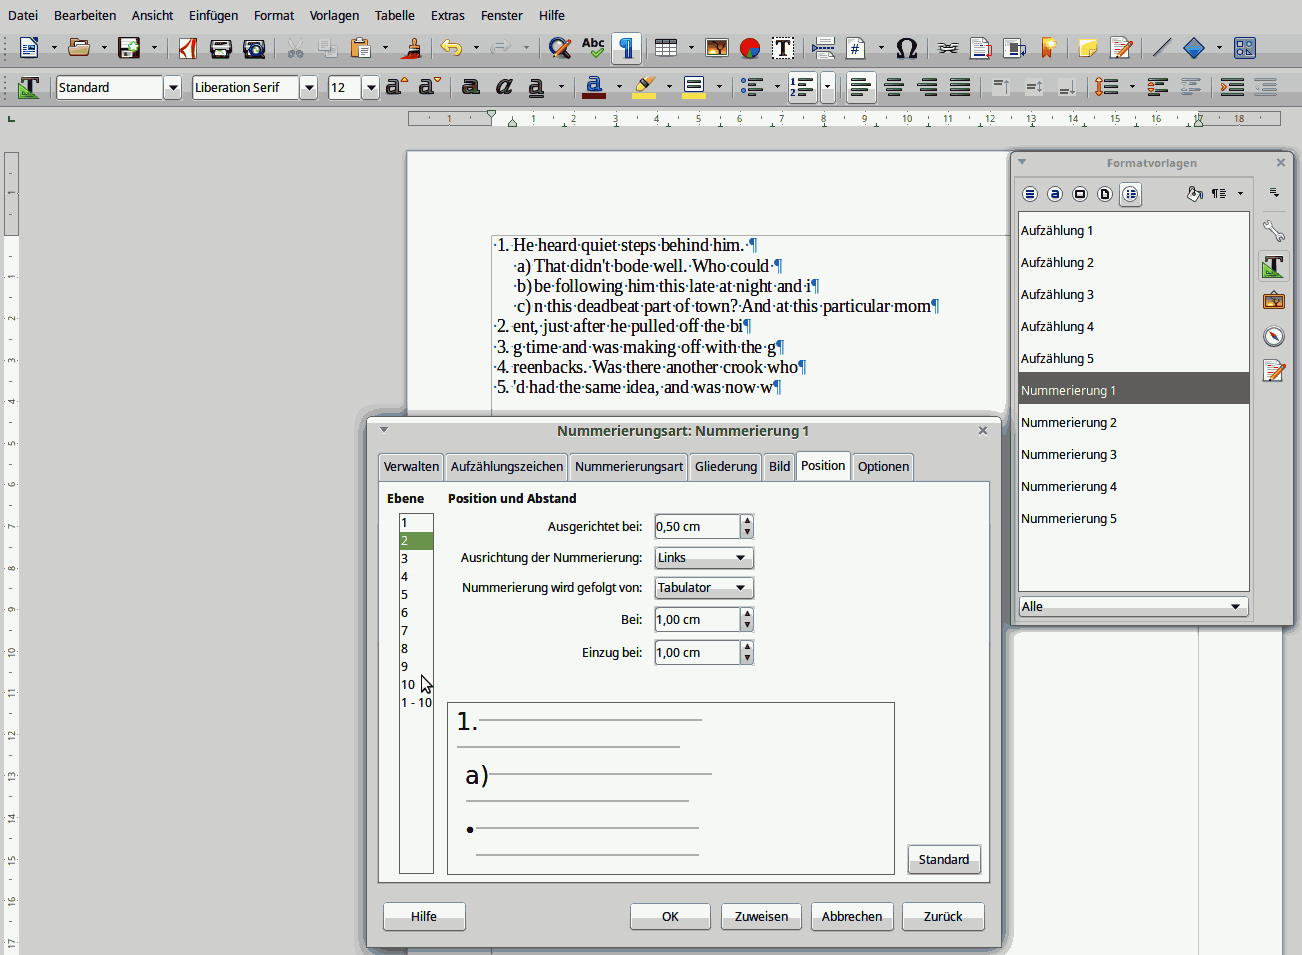
Task: Click the Italic 'a' formatting icon
Action: click(x=503, y=88)
